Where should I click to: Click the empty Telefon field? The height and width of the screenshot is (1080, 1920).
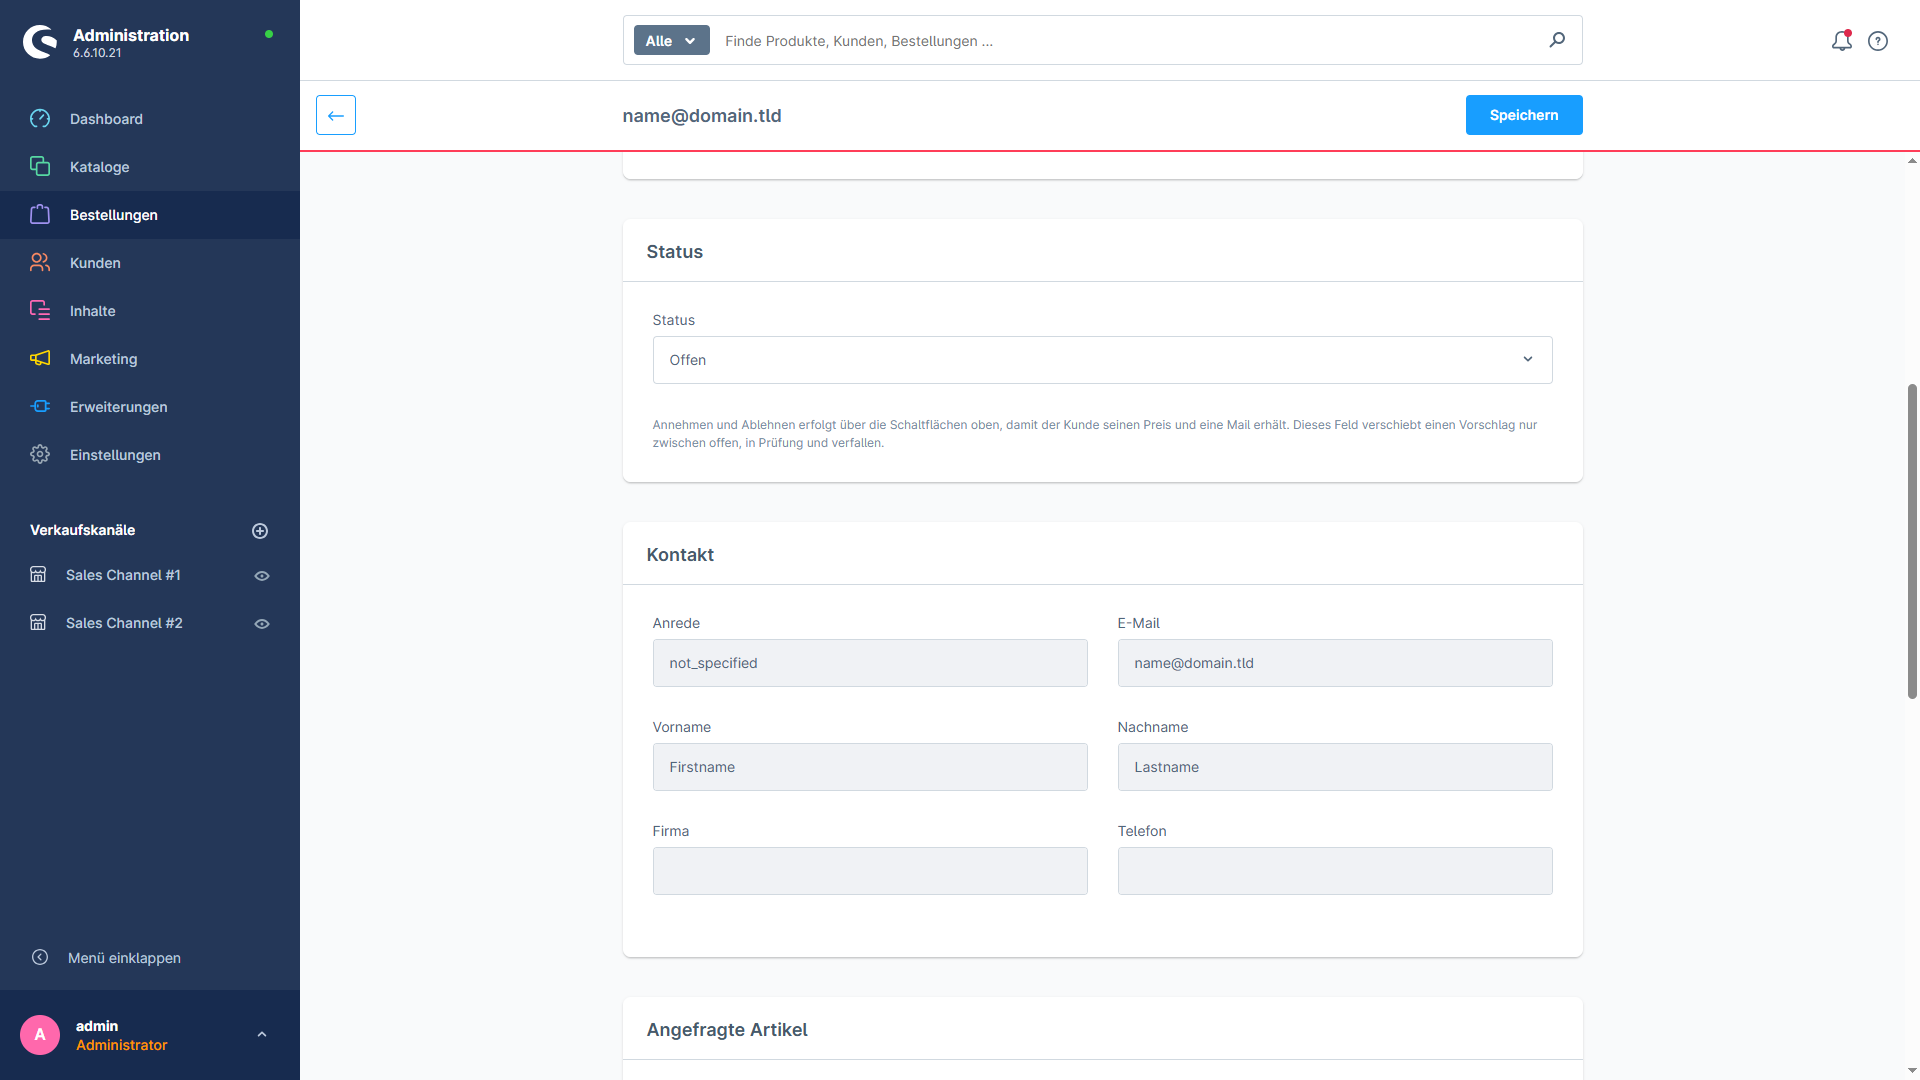(1335, 871)
